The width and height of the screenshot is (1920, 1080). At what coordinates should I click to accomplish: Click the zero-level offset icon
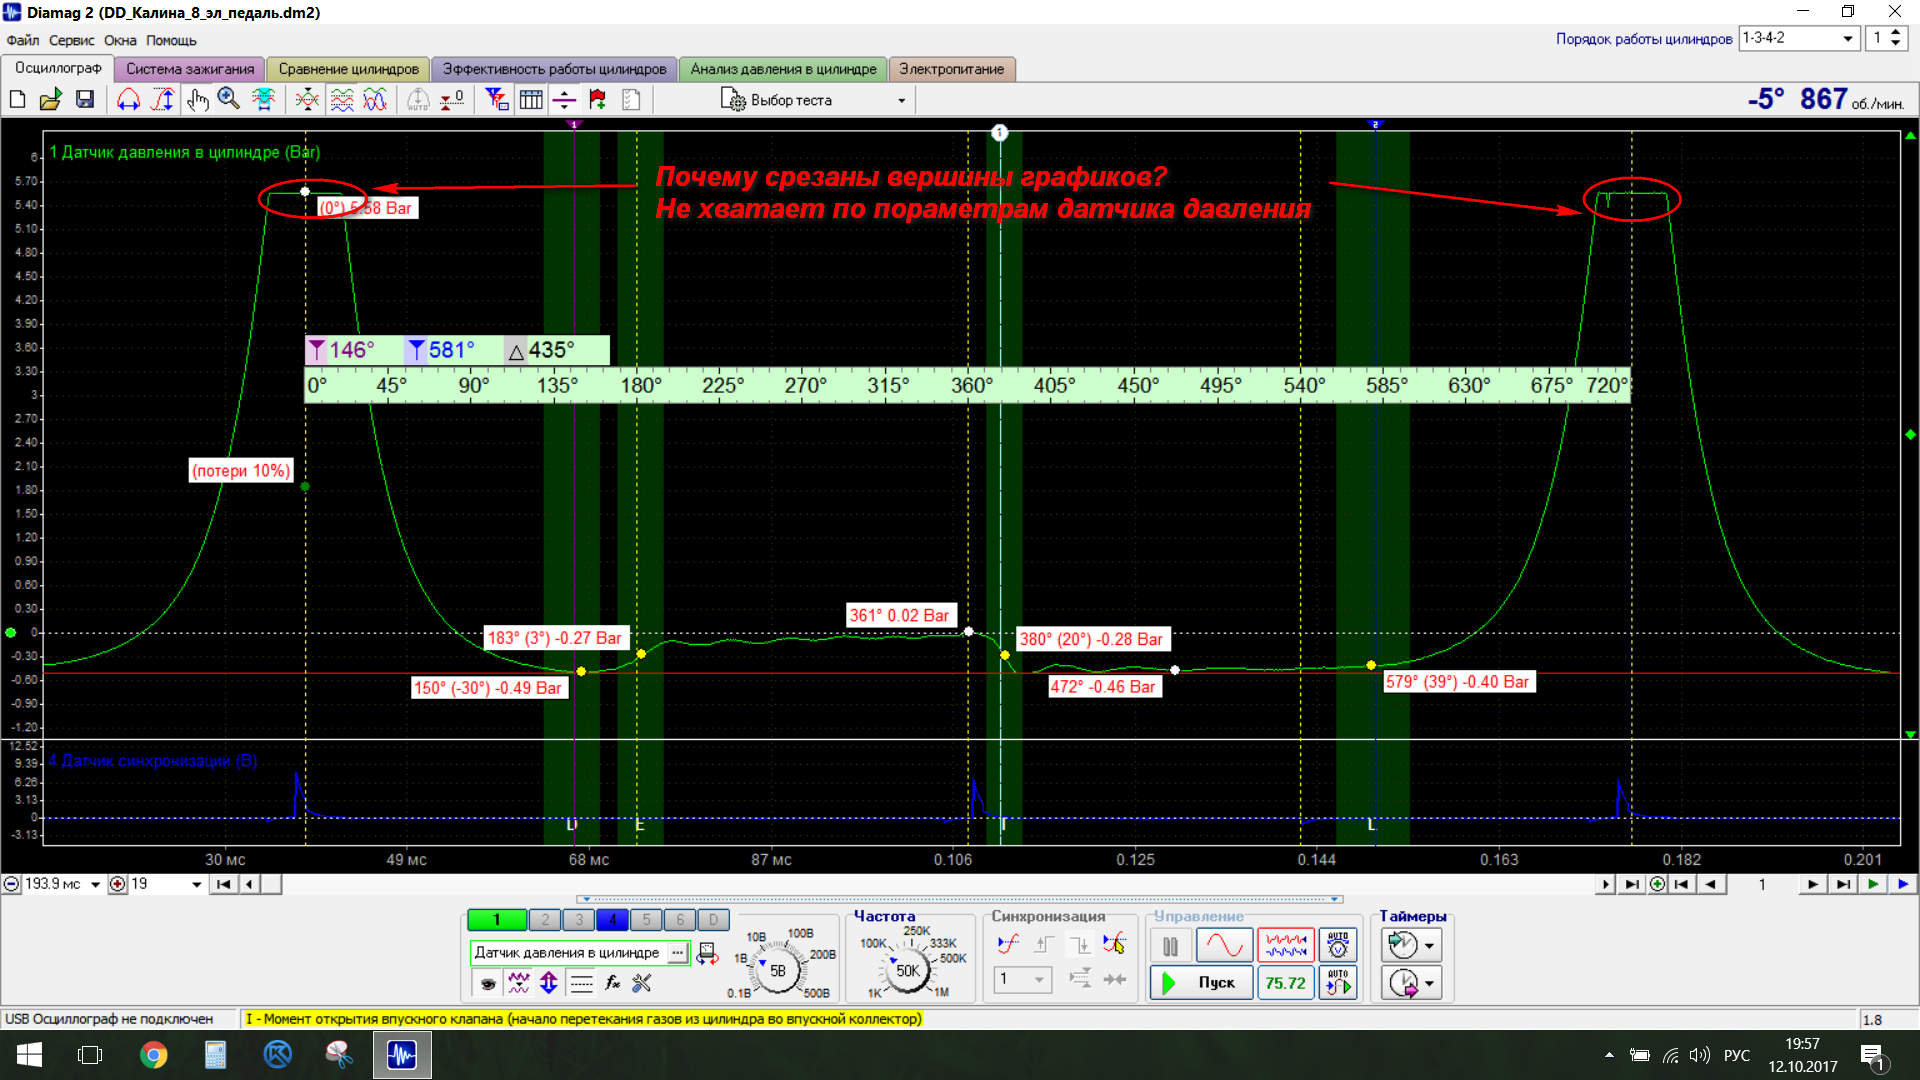point(452,99)
